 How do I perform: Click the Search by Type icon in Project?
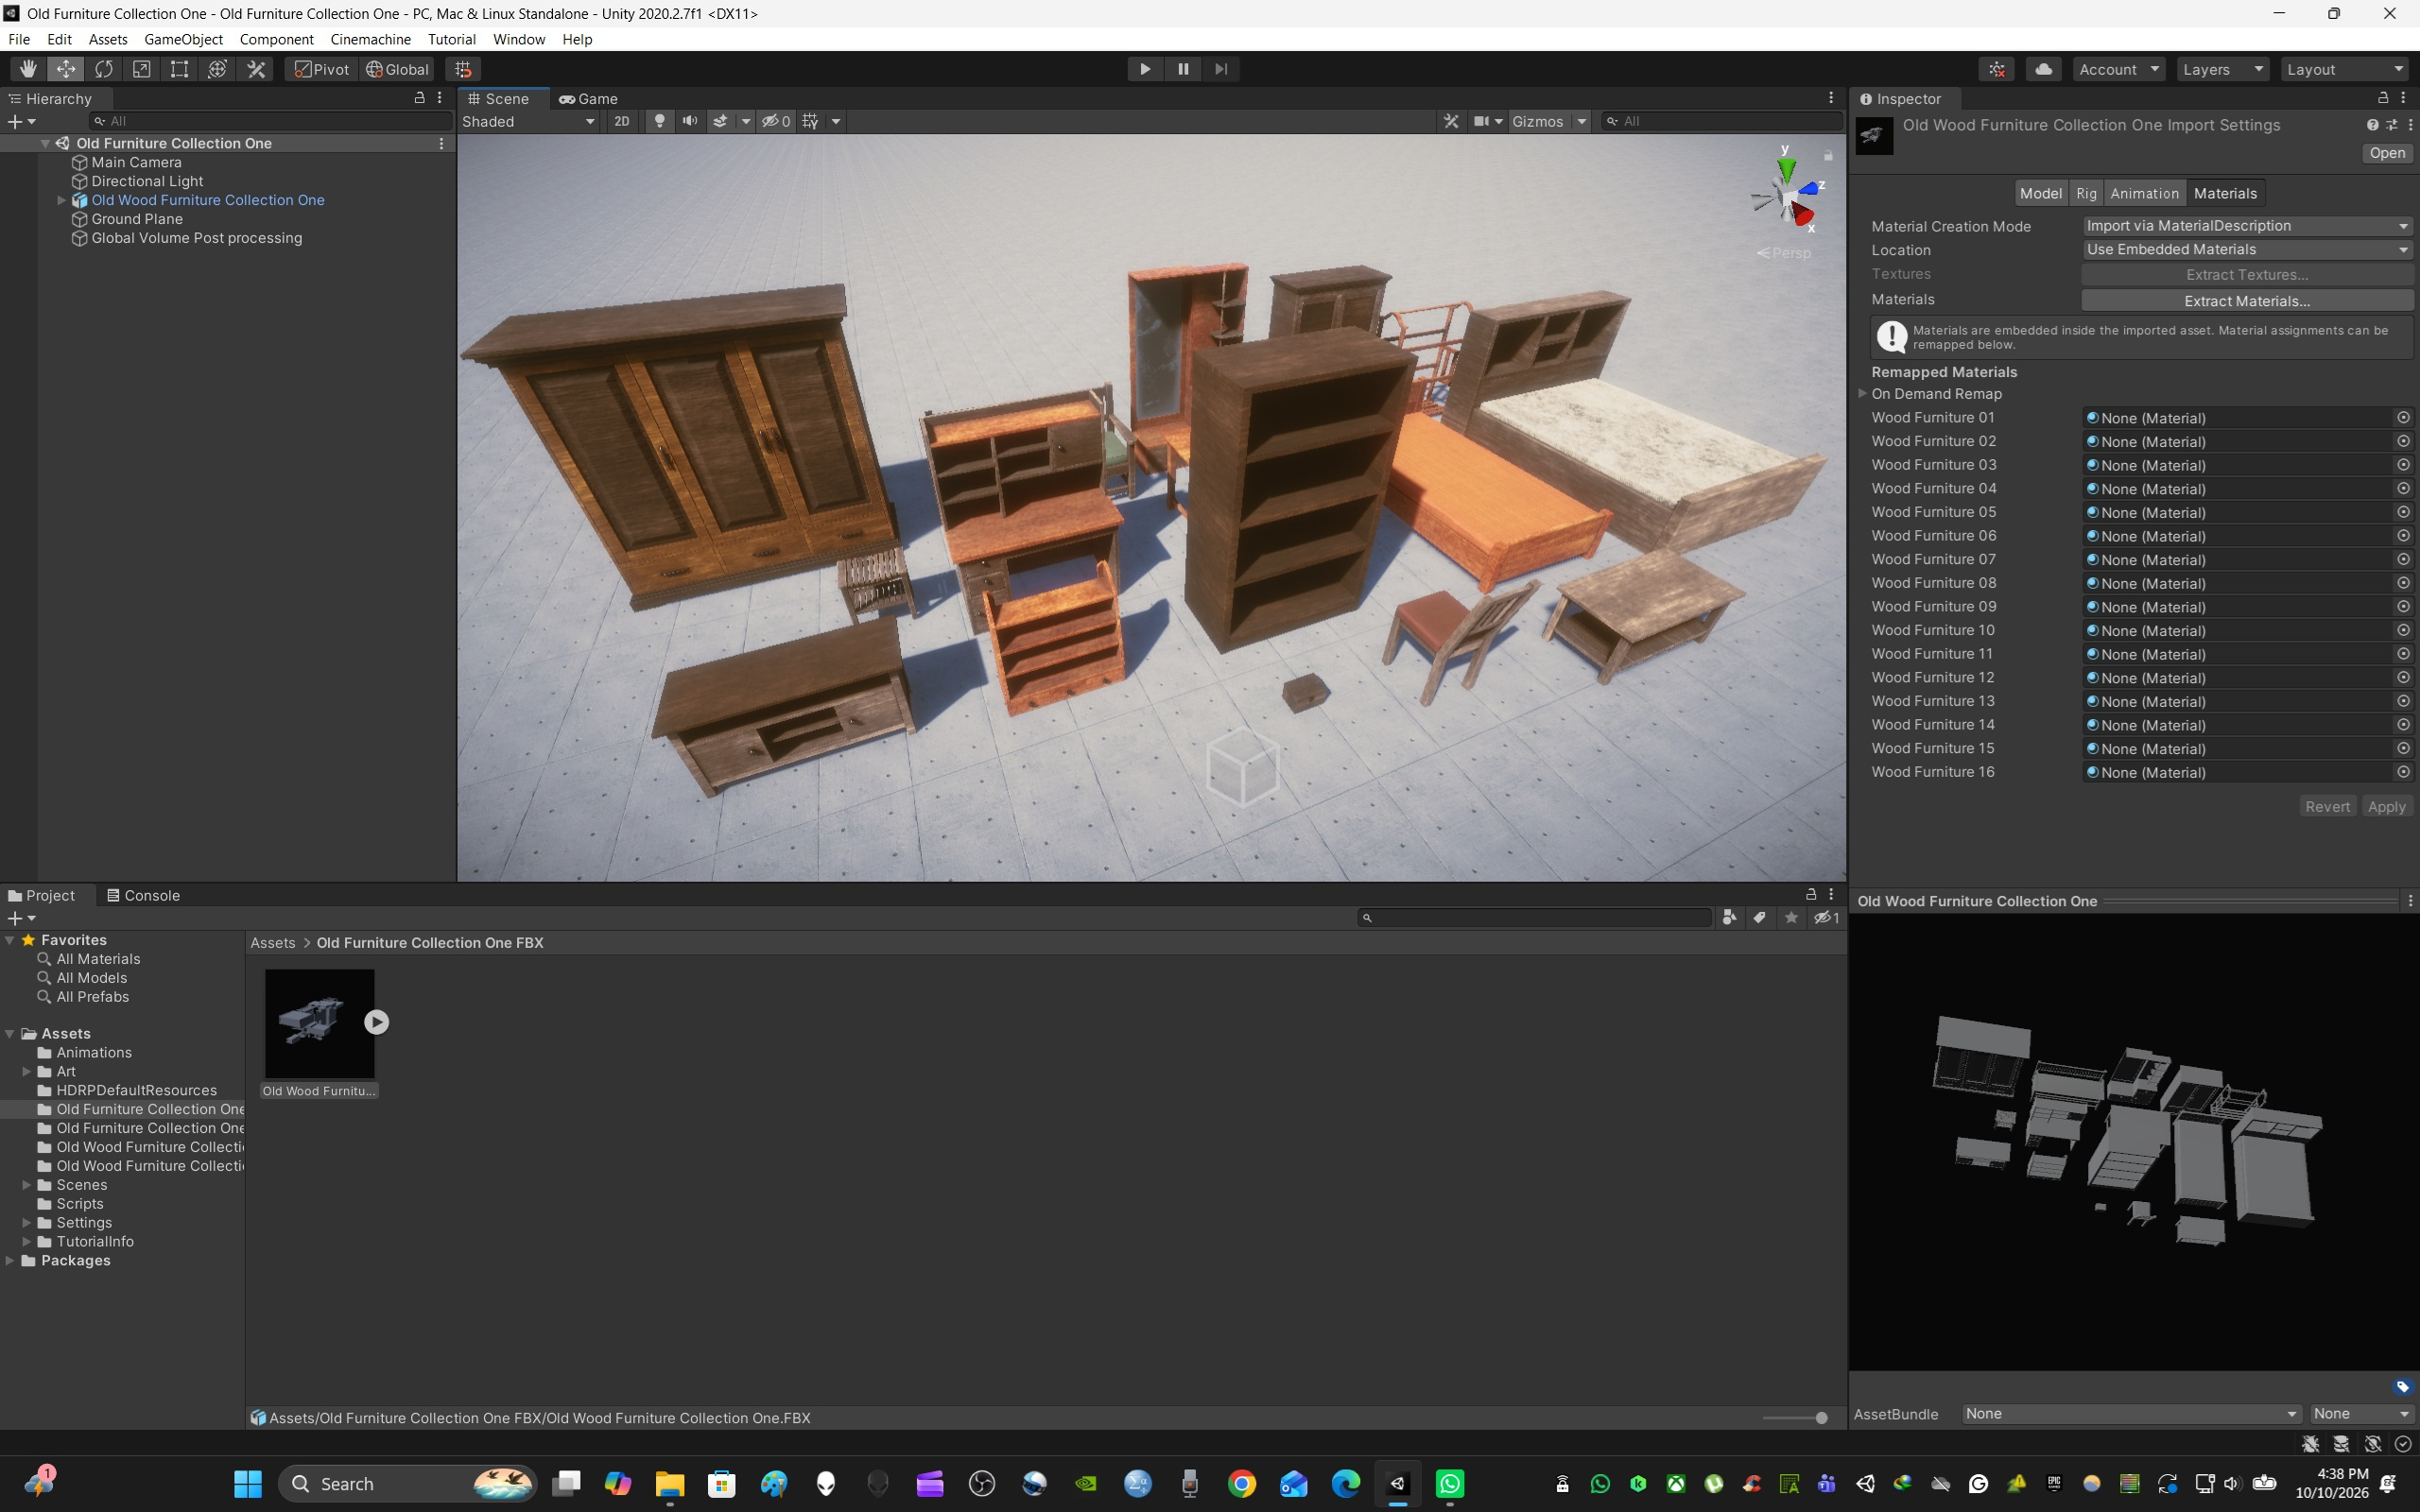(x=1729, y=918)
